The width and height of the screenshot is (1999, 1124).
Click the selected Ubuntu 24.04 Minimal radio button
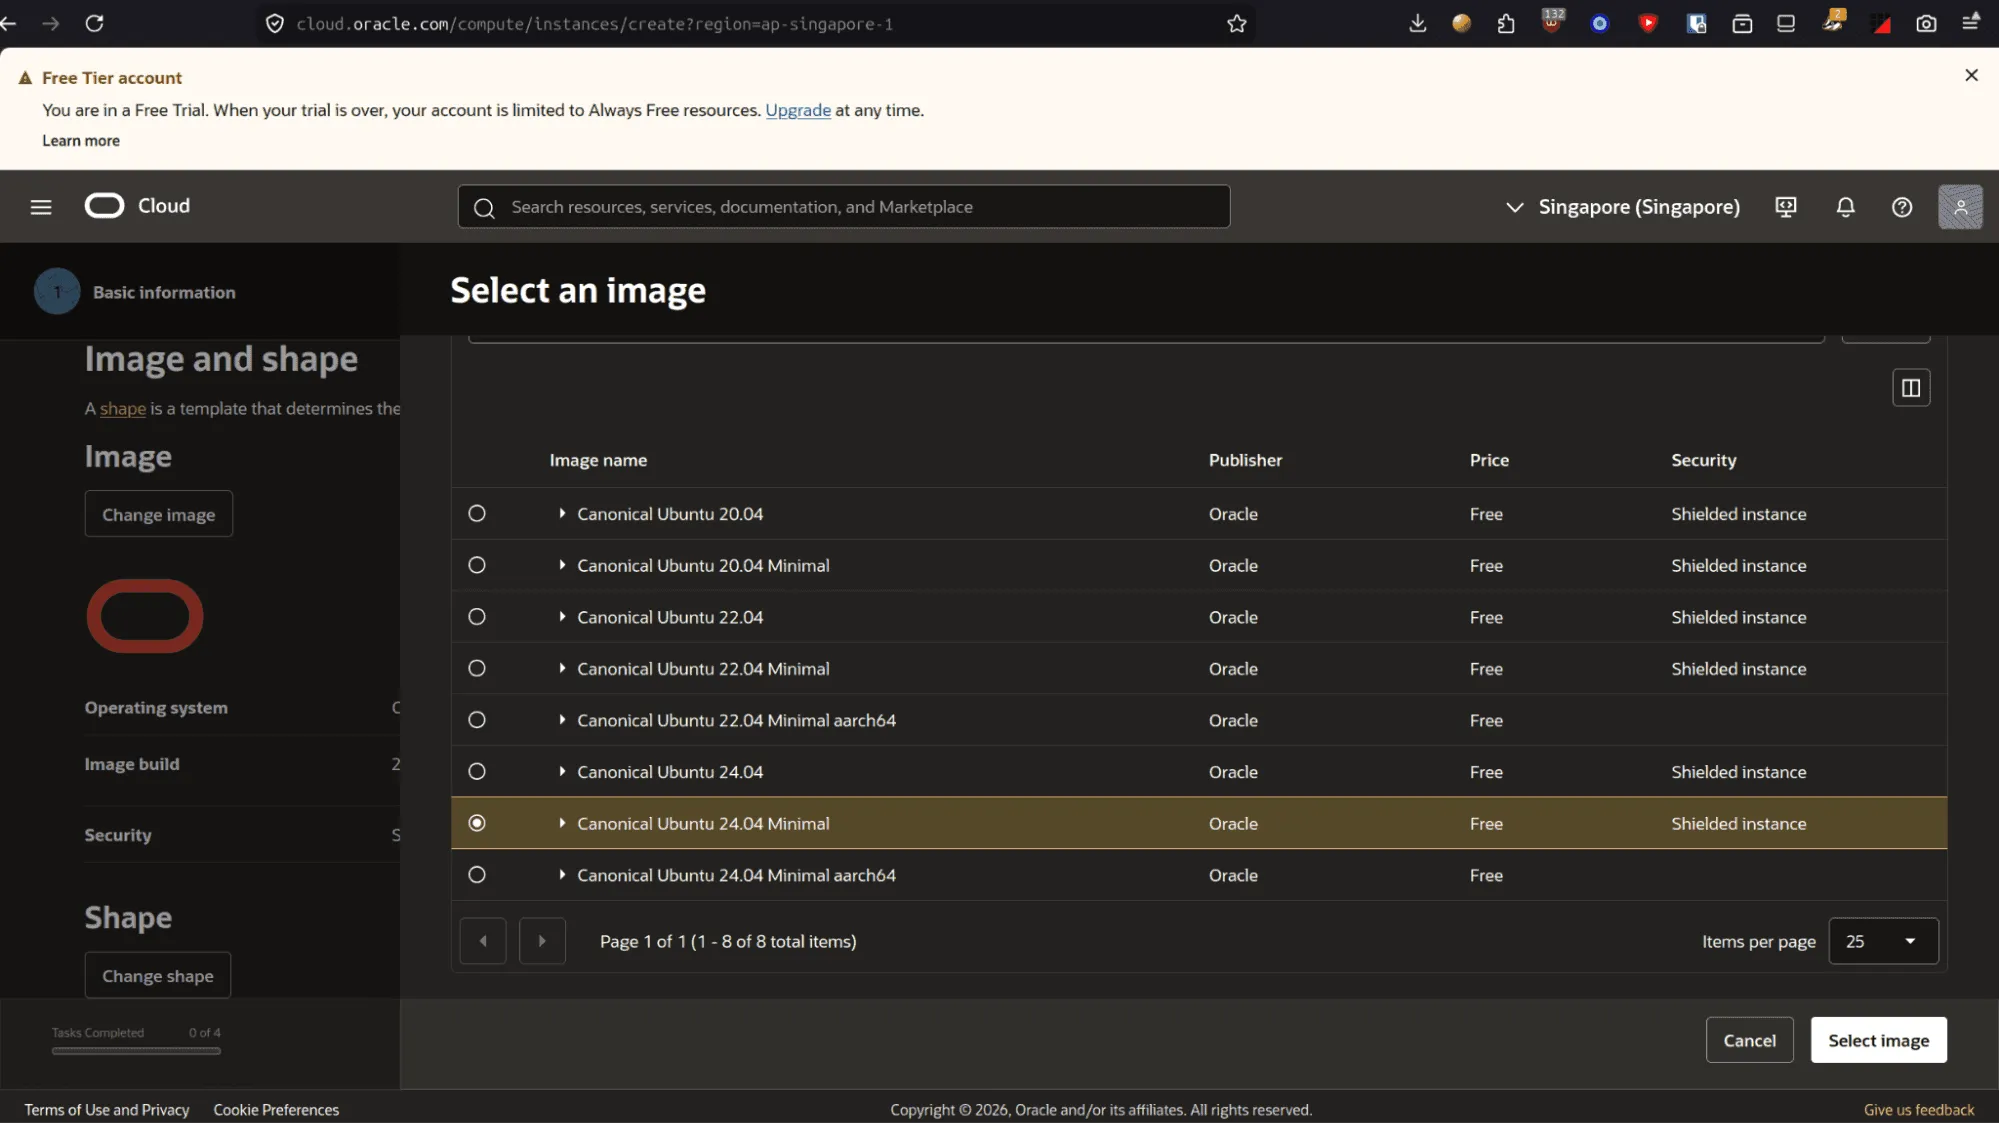point(477,823)
